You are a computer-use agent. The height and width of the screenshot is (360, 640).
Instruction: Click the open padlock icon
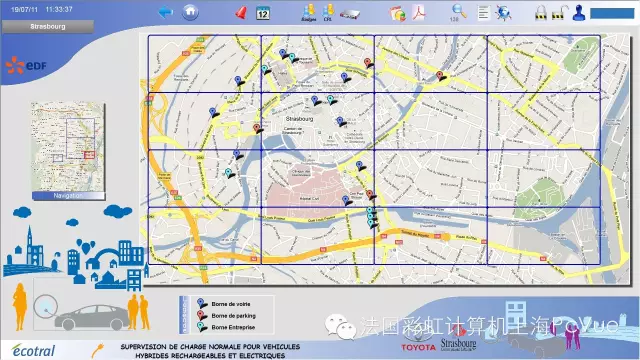click(x=559, y=13)
